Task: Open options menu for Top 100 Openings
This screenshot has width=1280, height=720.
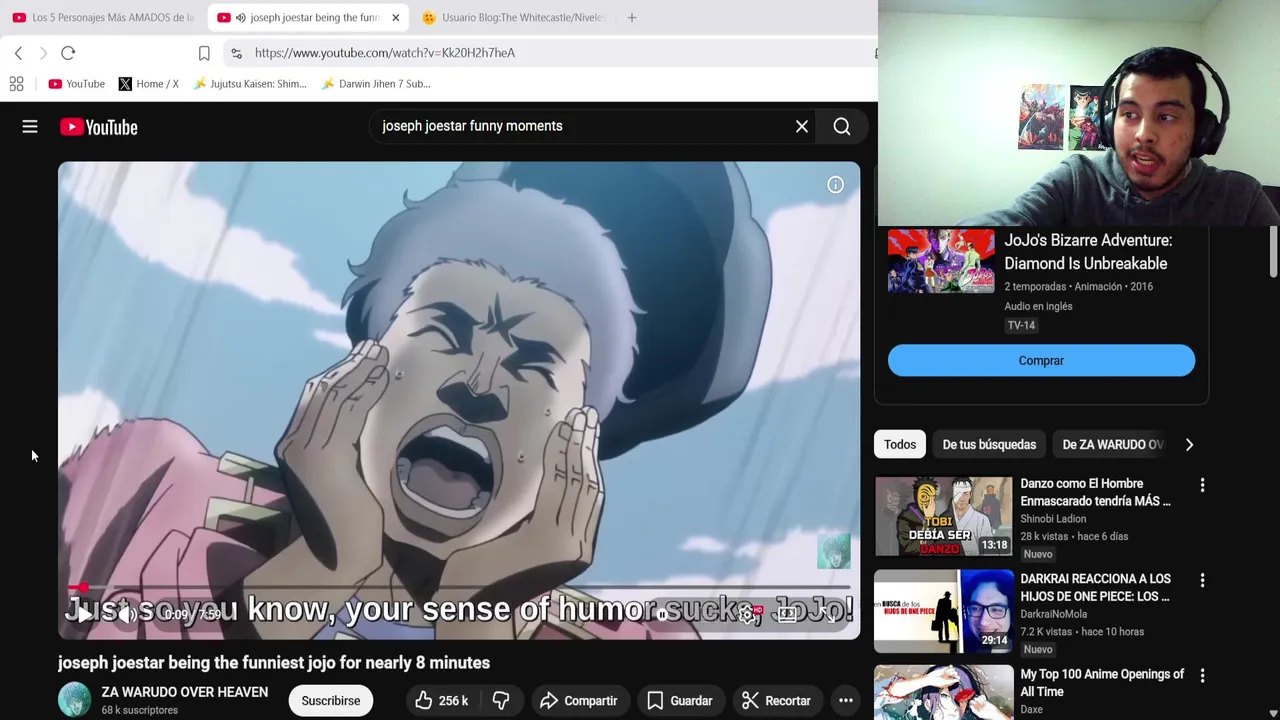Action: pos(1202,675)
